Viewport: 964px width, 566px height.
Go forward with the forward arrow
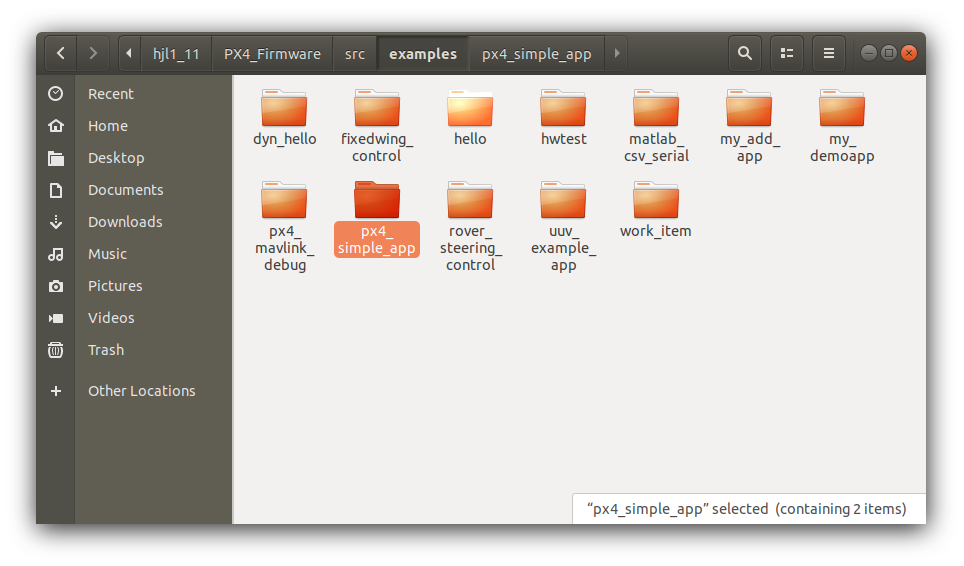[93, 53]
